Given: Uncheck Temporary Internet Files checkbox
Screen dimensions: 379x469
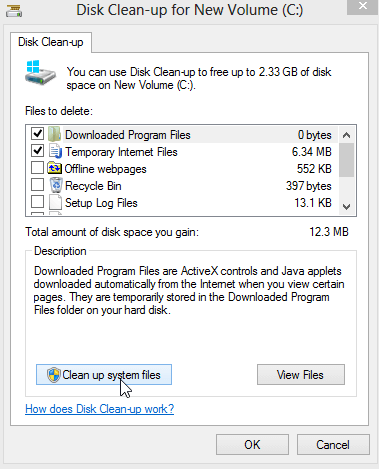Looking at the screenshot, I should click(37, 151).
